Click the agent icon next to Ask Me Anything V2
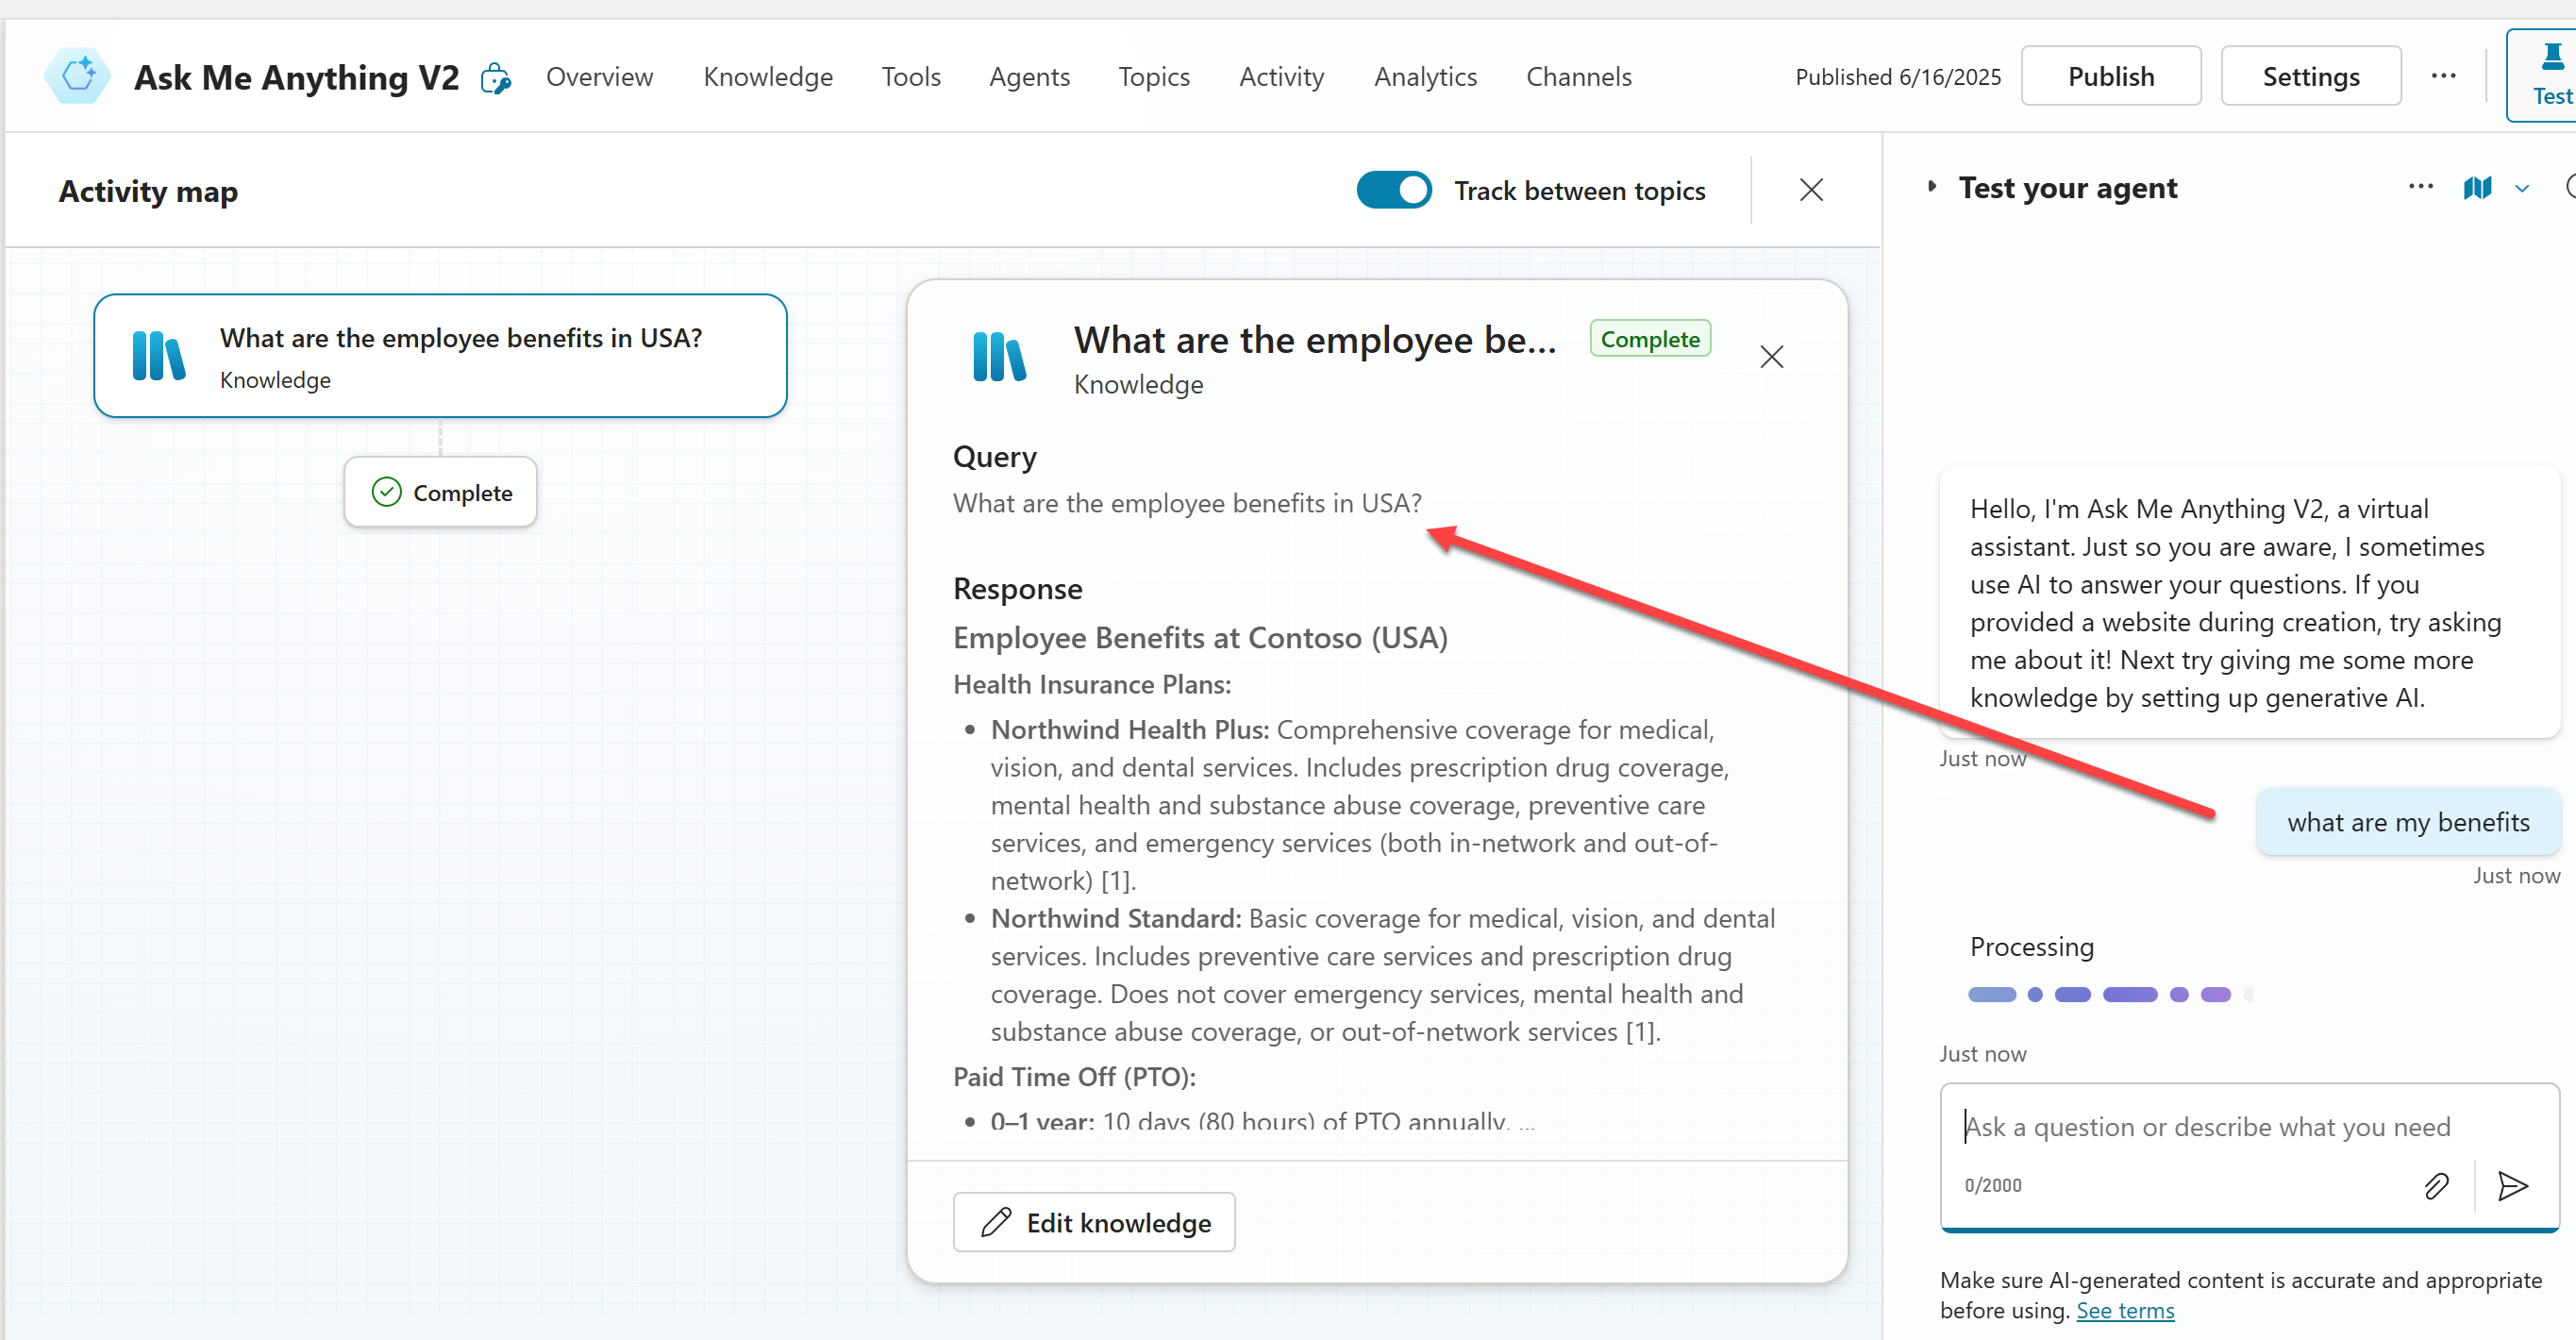Viewport: 2576px width, 1340px height. 77,76
